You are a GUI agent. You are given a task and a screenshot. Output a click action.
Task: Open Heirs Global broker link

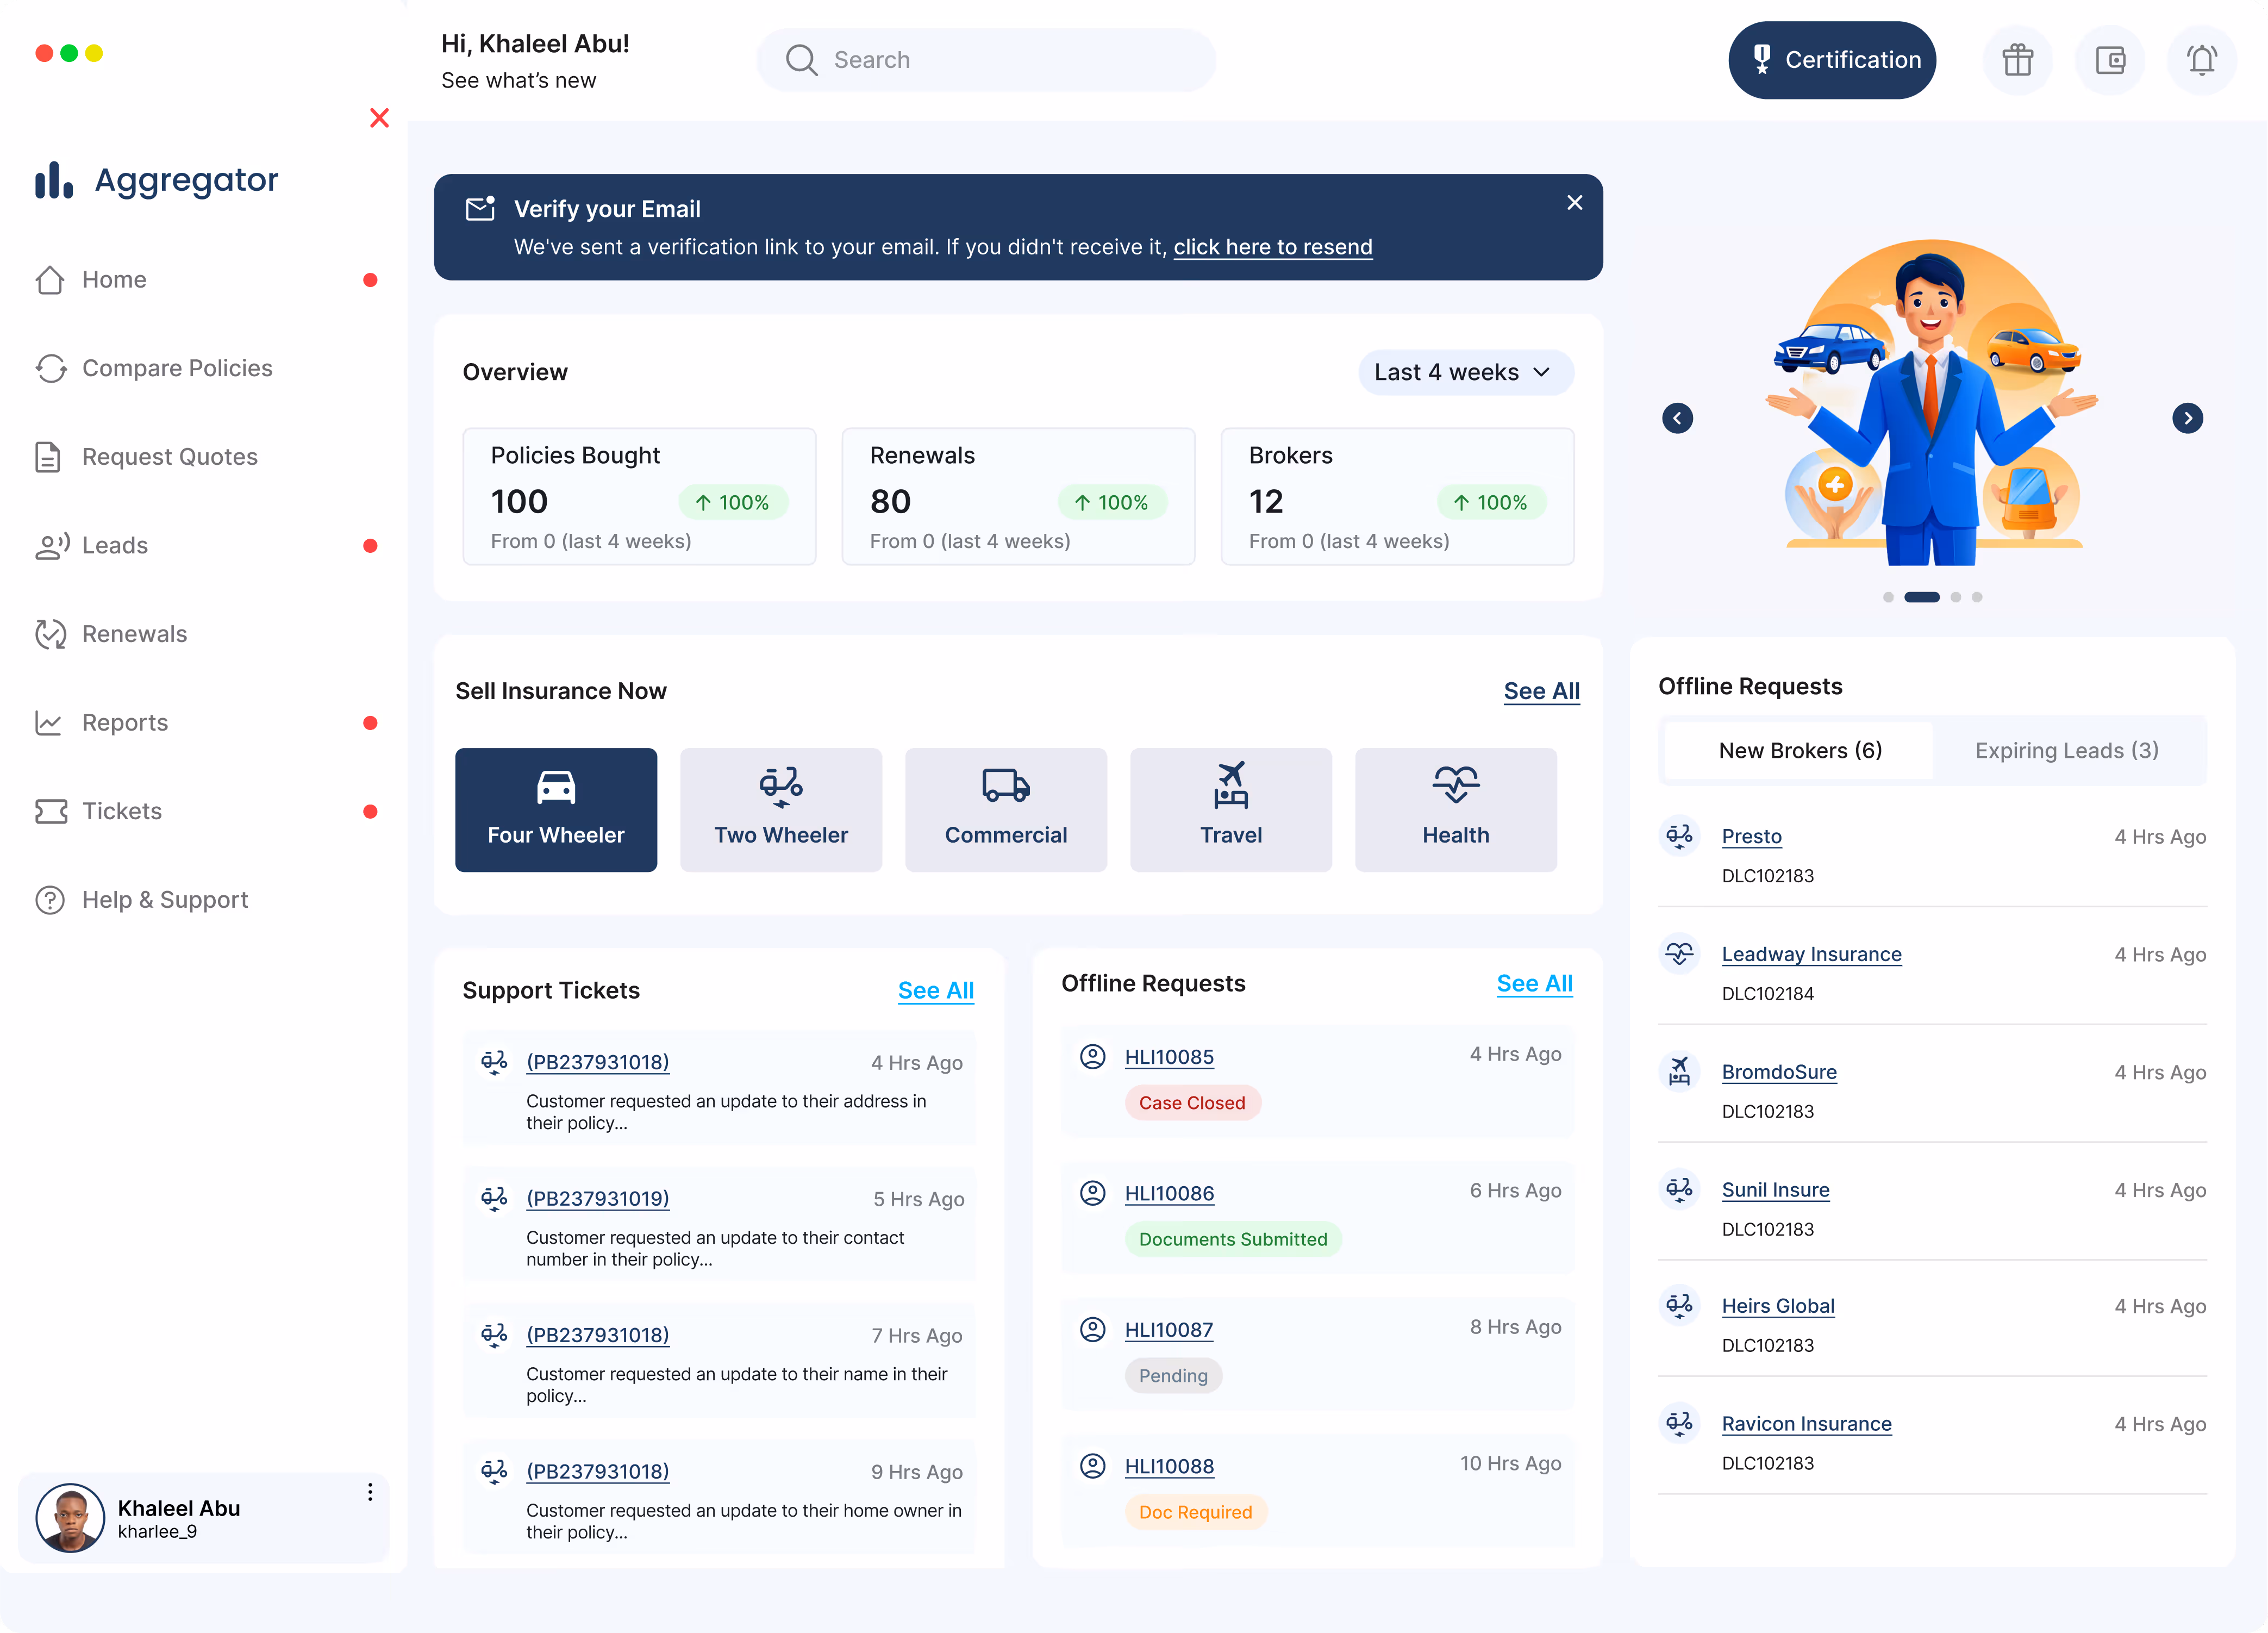click(1778, 1306)
